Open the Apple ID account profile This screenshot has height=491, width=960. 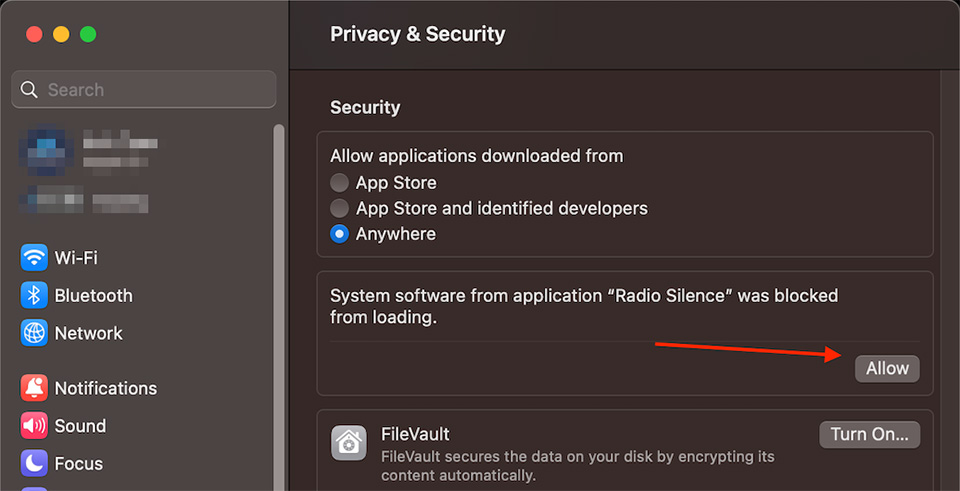click(x=90, y=152)
